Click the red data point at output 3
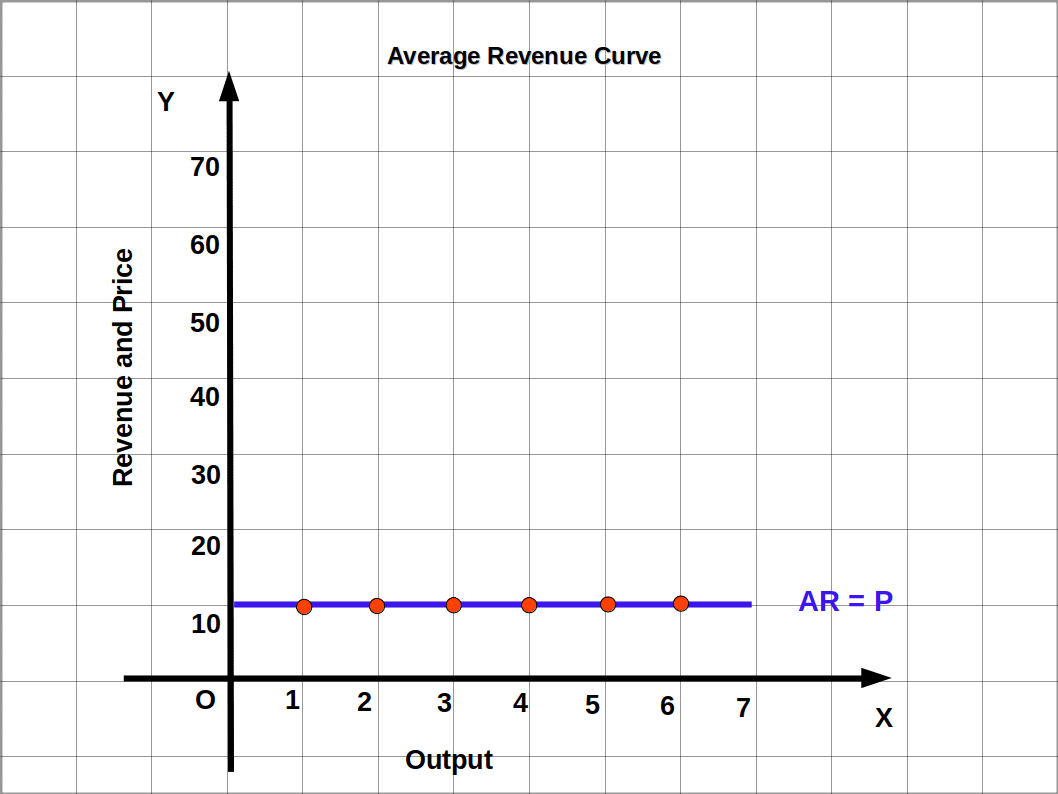 coord(454,605)
